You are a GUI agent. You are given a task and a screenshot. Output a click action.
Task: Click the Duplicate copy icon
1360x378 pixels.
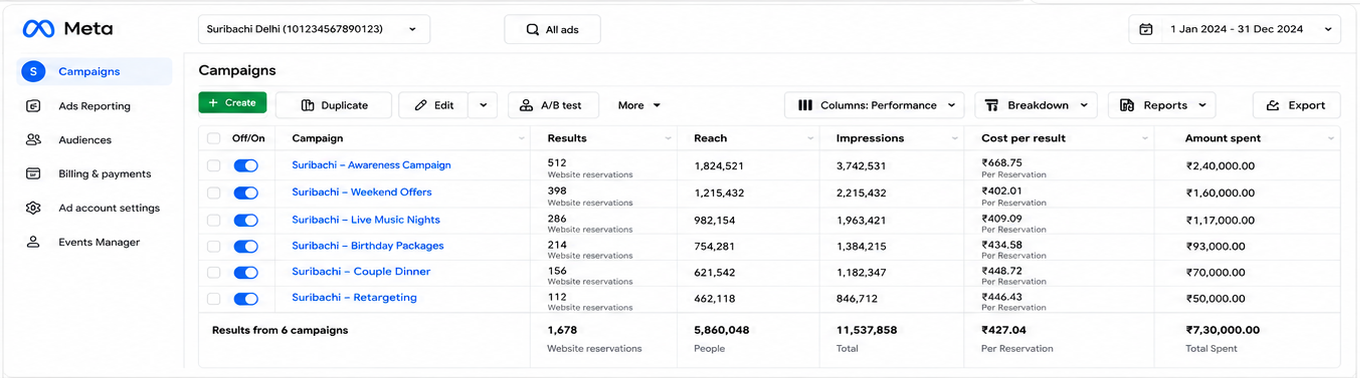tap(307, 105)
